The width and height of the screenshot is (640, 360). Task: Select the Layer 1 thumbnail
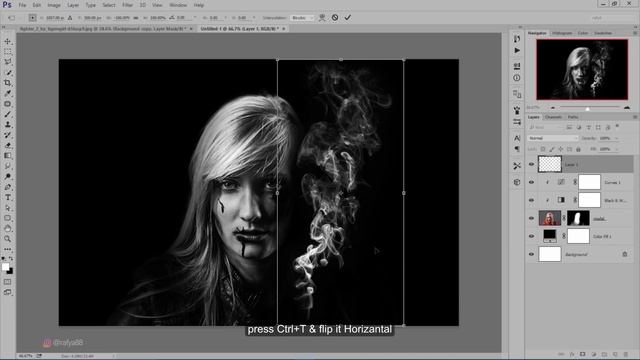point(550,164)
